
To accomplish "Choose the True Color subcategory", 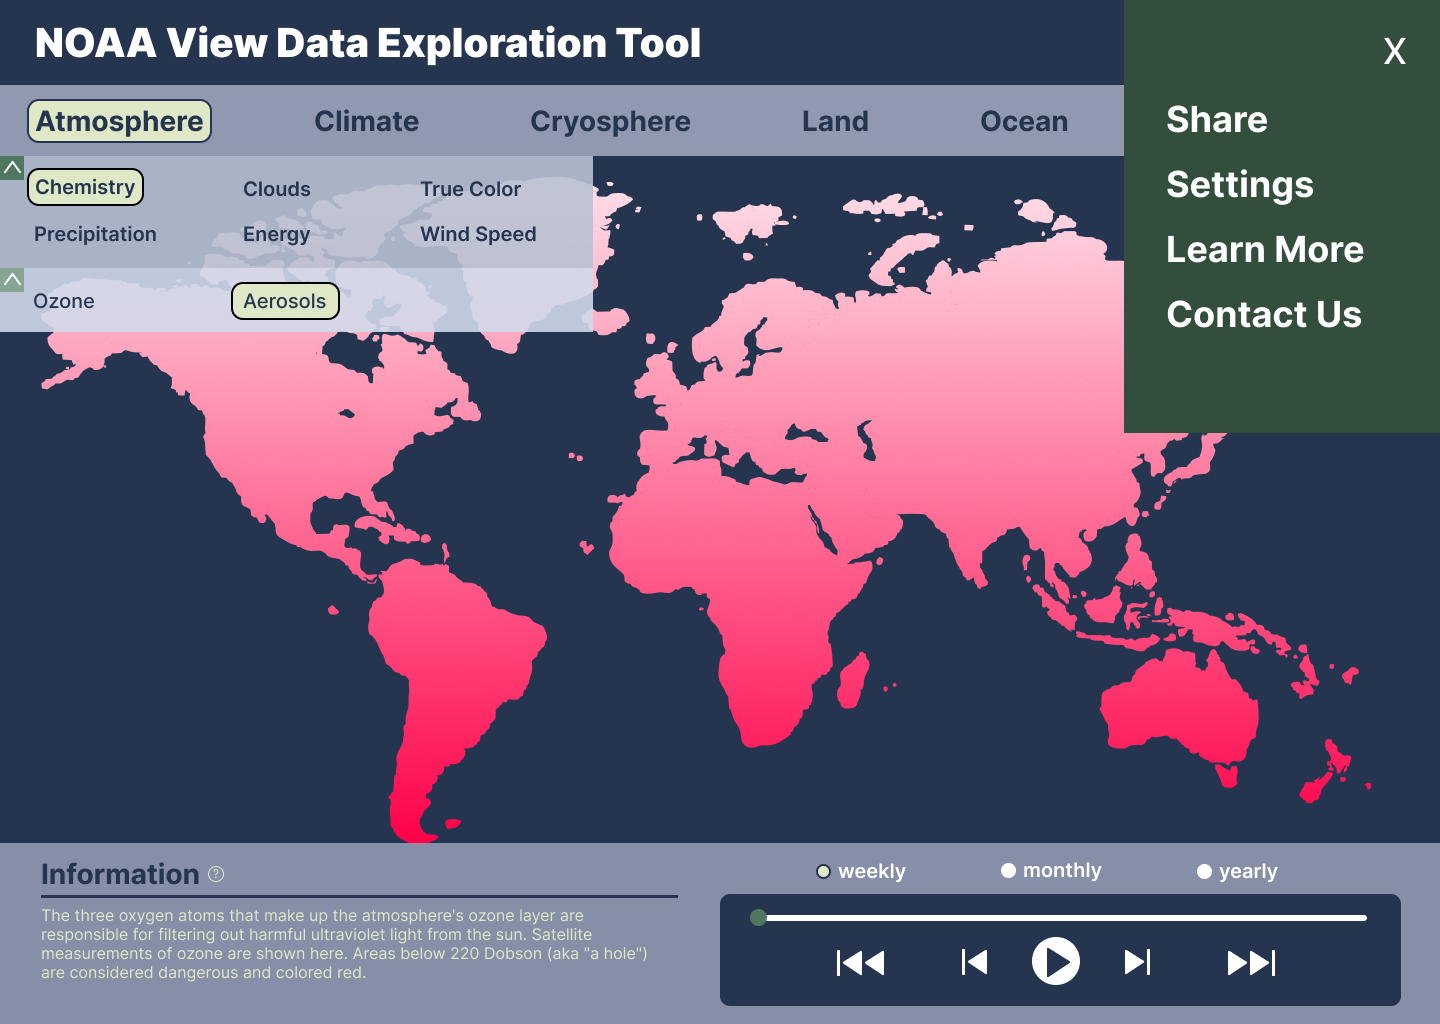I will click(x=470, y=189).
